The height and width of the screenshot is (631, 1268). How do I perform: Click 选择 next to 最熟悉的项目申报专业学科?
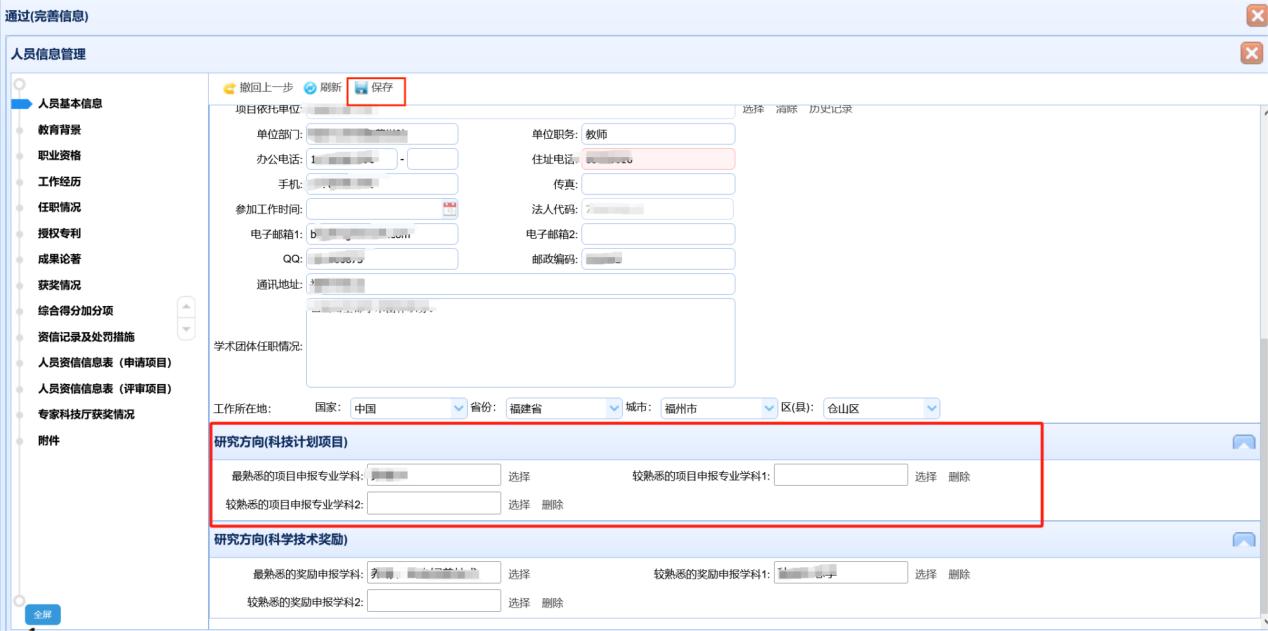point(519,477)
